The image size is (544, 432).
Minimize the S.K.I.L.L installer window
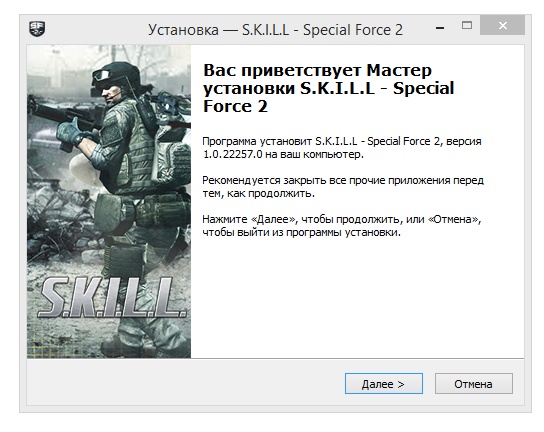coord(440,27)
